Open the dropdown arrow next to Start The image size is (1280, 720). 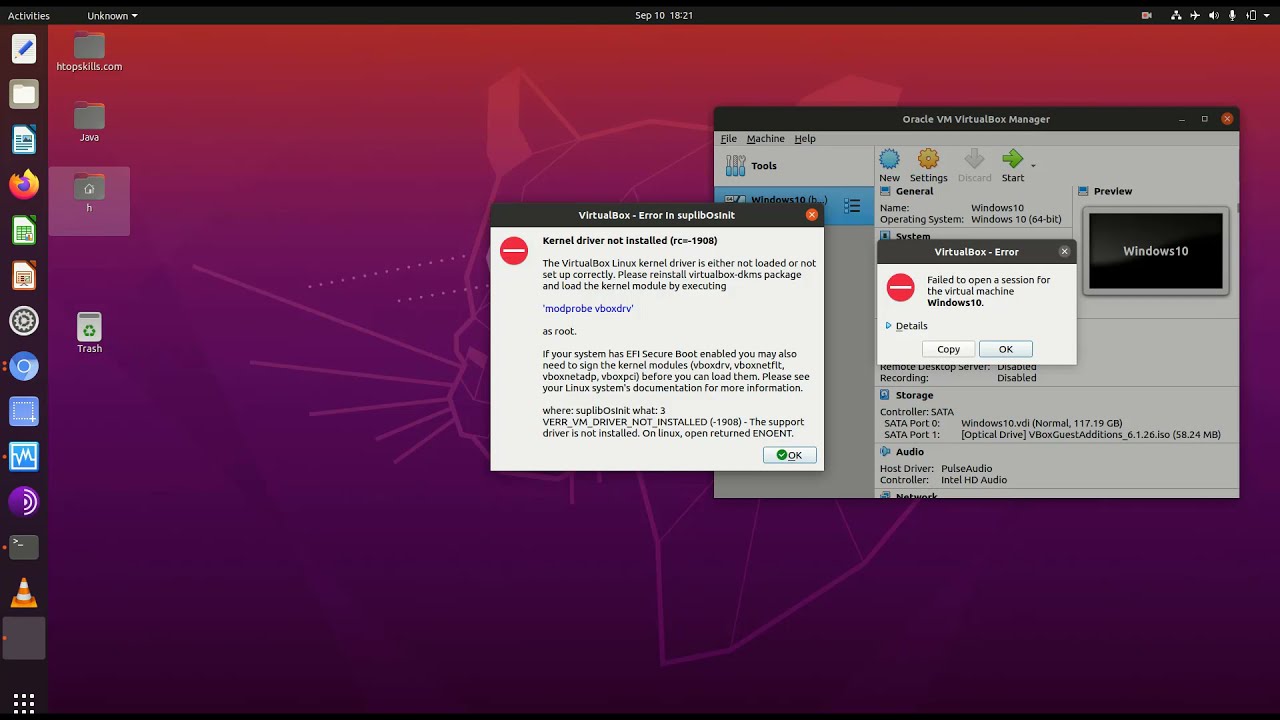click(x=1034, y=166)
